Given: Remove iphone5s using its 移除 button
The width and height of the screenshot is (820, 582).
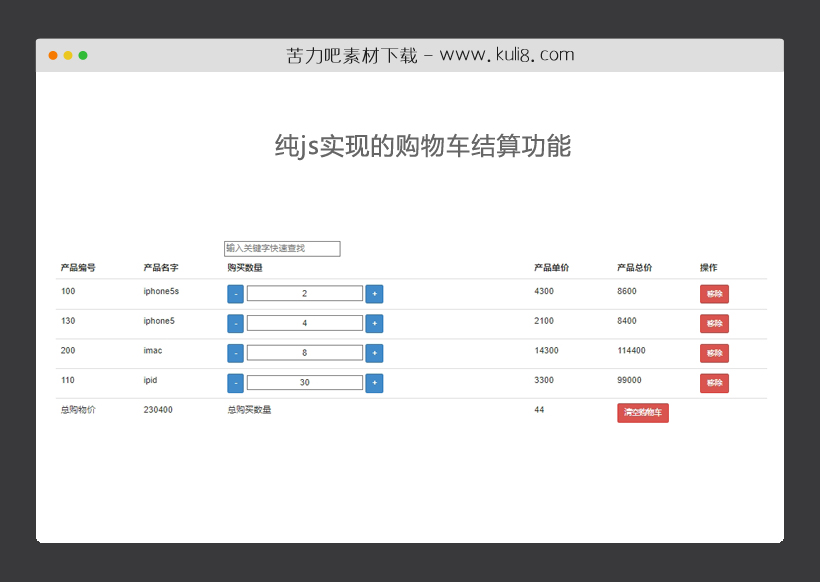Looking at the screenshot, I should pos(714,293).
